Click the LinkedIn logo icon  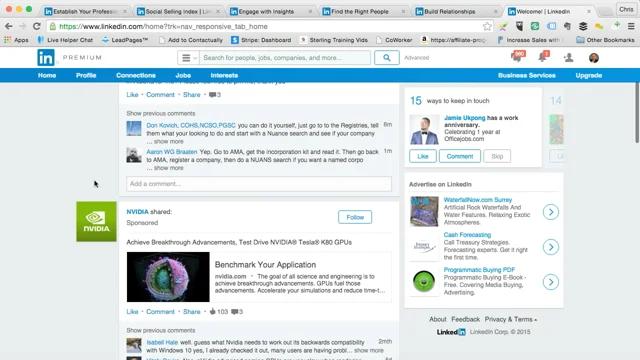click(46, 58)
